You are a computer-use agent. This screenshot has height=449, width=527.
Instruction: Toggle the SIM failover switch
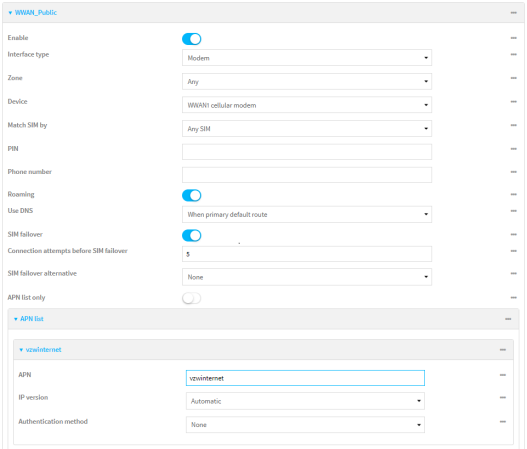pos(192,236)
